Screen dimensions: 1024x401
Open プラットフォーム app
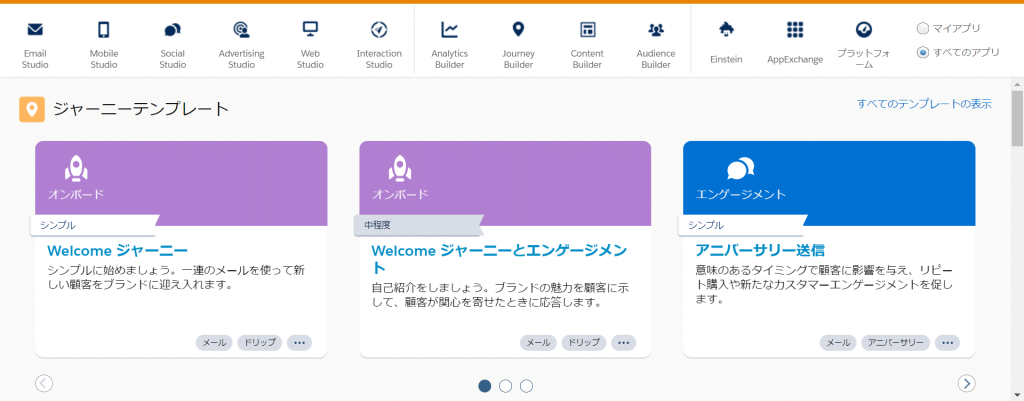(863, 44)
